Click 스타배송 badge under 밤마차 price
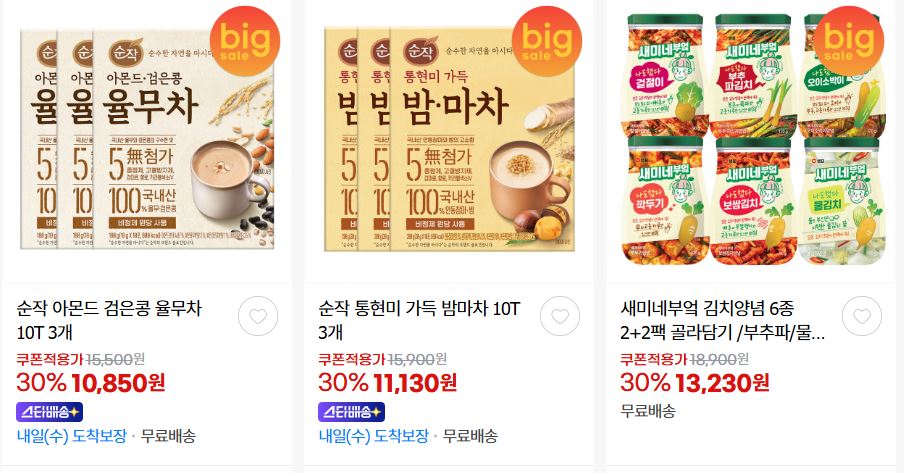904x473 pixels. (x=352, y=412)
